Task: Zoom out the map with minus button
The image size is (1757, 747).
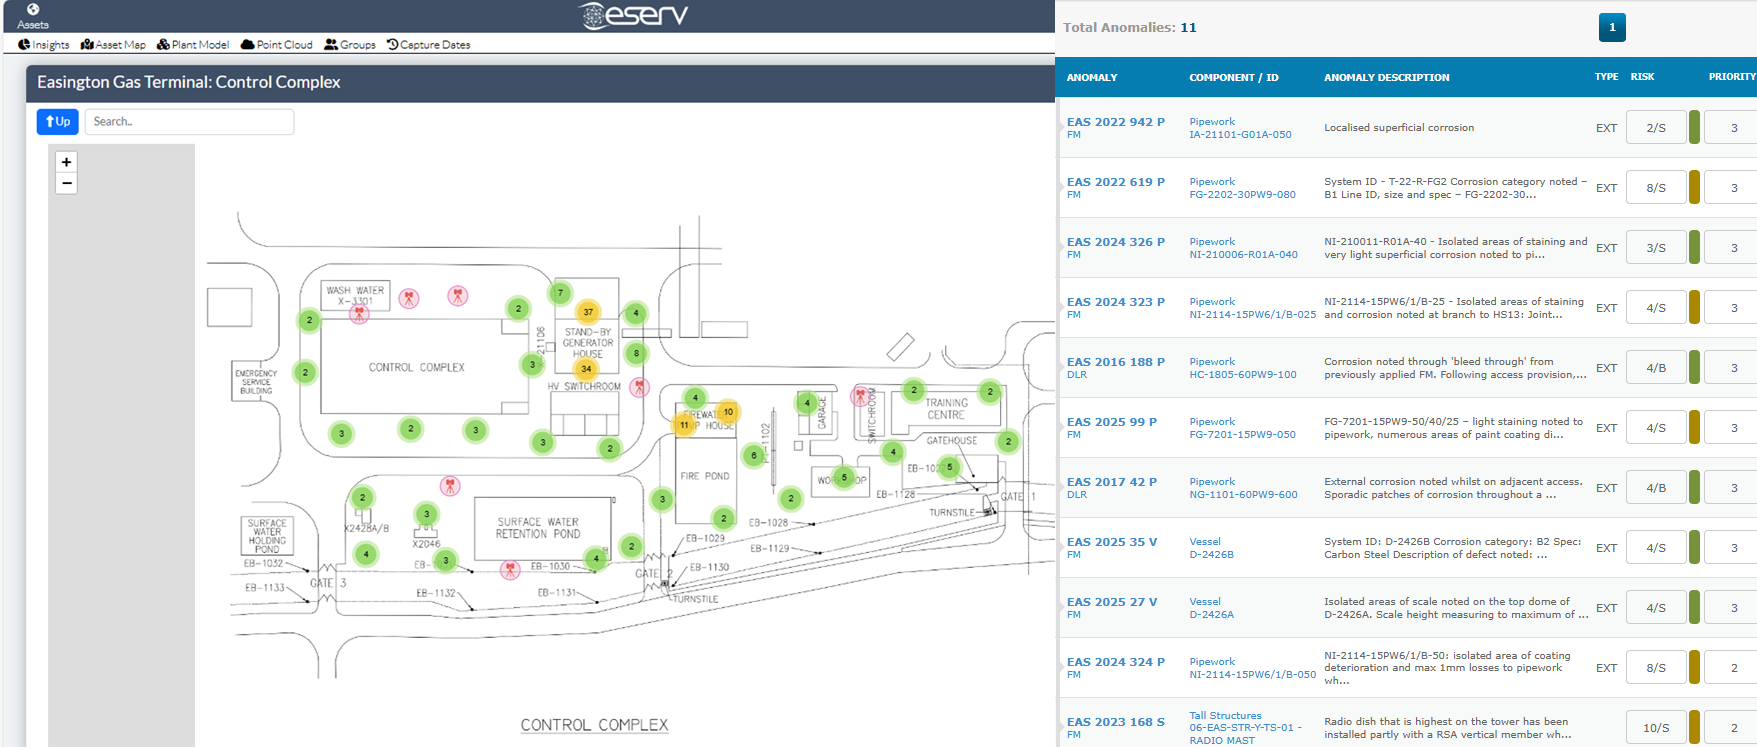Action: [66, 183]
